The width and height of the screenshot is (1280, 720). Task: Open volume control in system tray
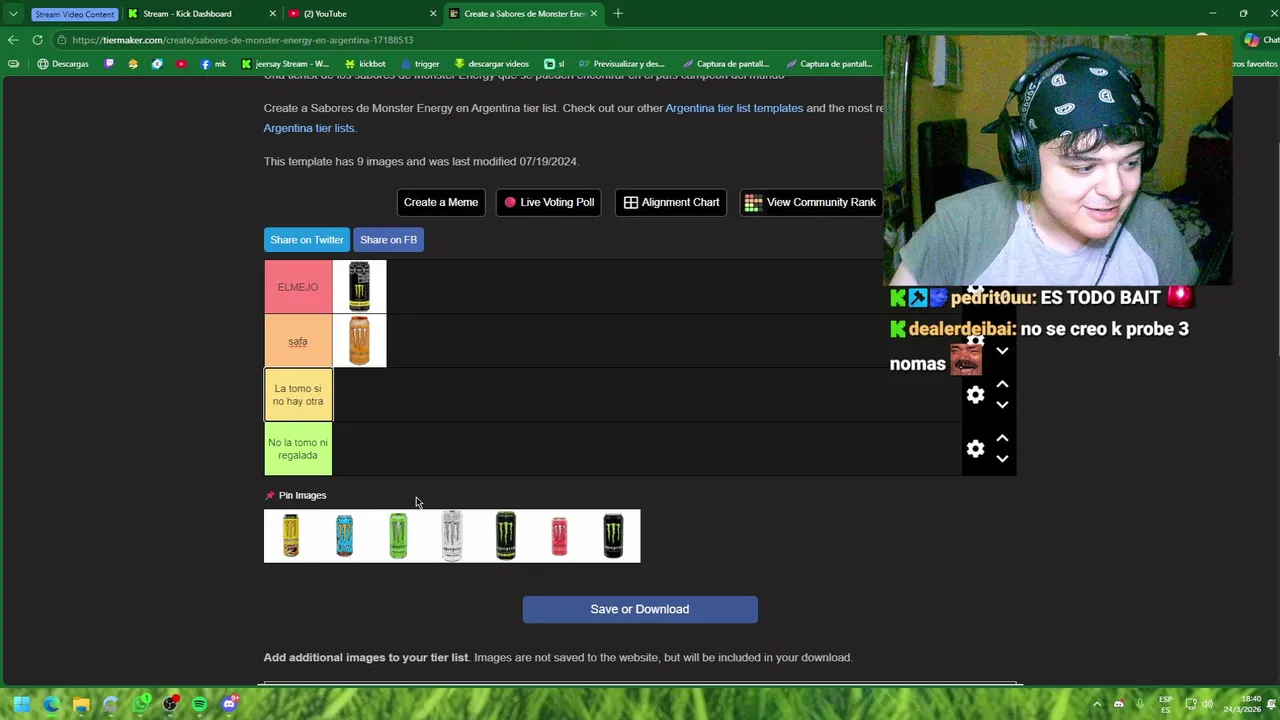click(x=1207, y=704)
